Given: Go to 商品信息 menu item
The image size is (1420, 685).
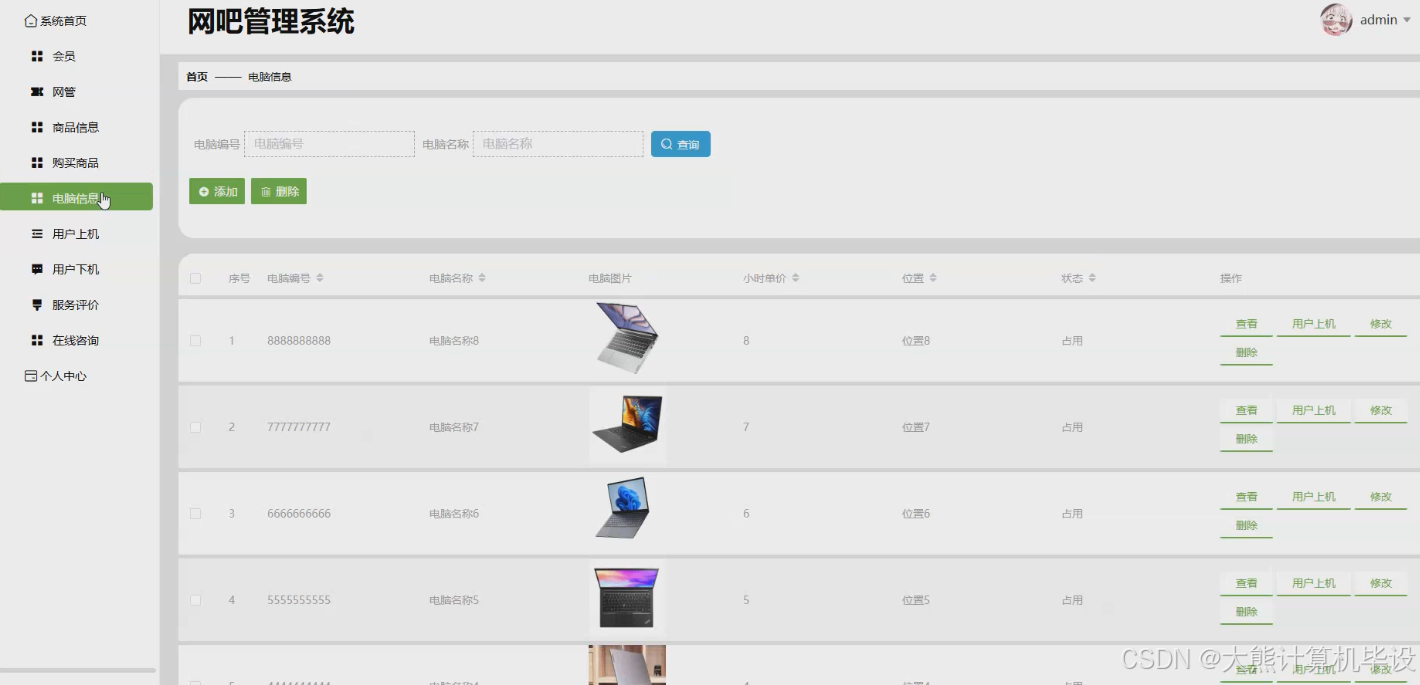Looking at the screenshot, I should point(76,127).
